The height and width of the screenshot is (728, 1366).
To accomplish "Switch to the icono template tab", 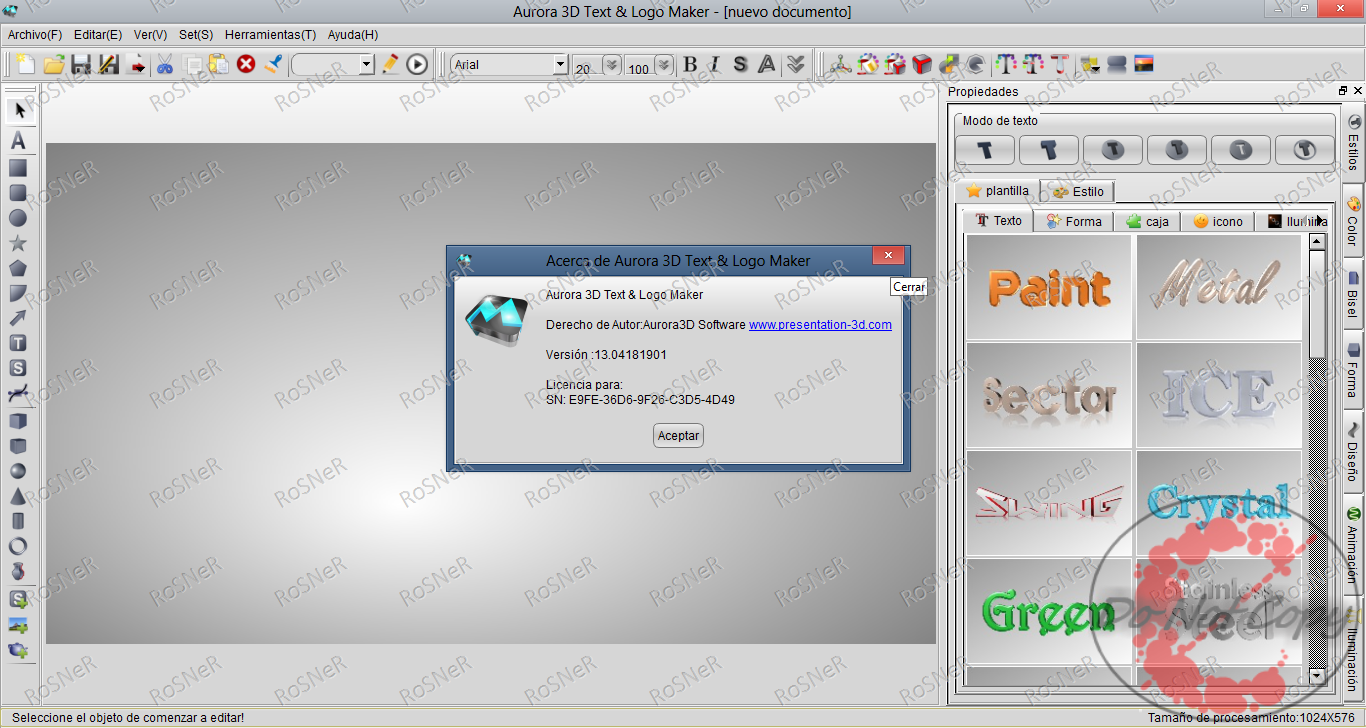I will [1218, 221].
